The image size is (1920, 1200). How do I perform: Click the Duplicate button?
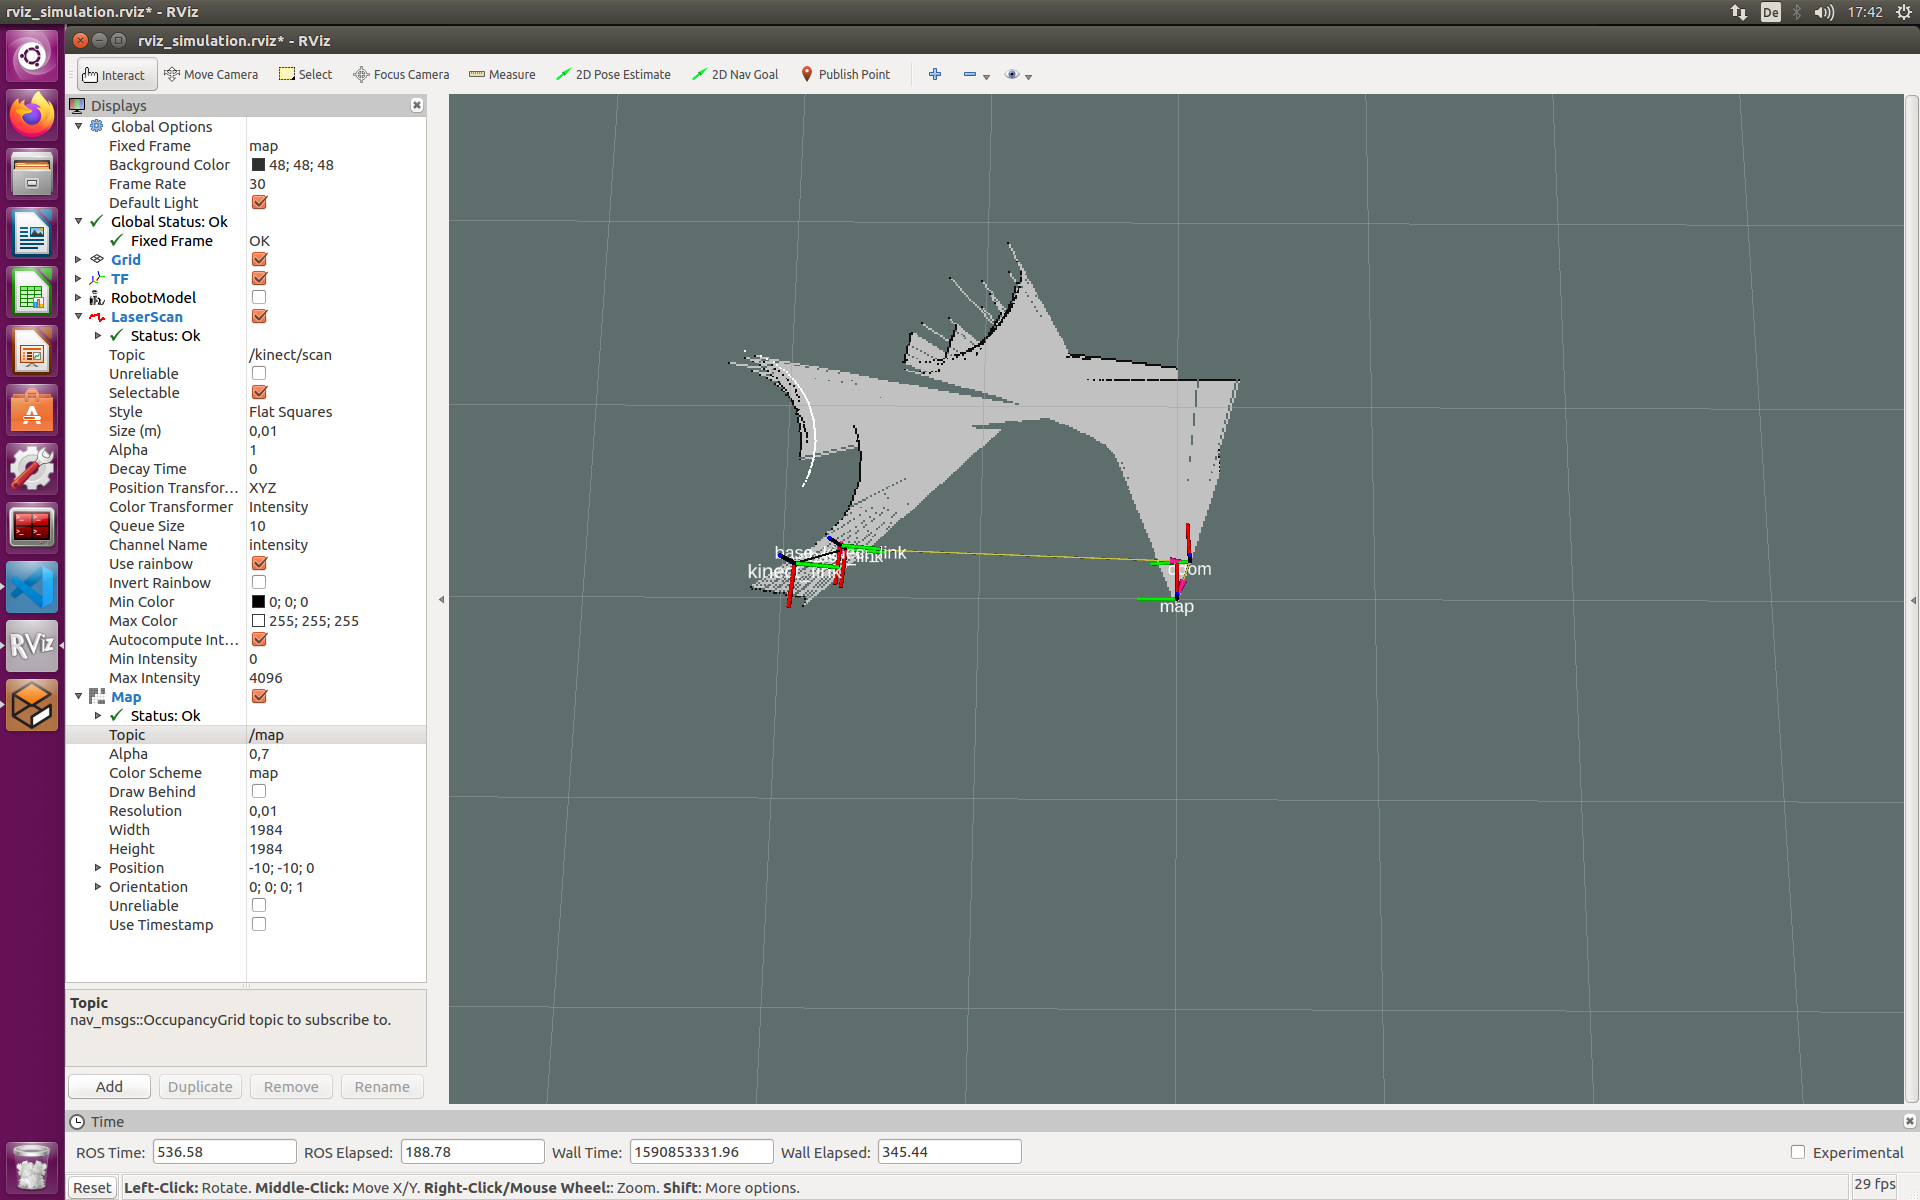pyautogui.click(x=200, y=1087)
